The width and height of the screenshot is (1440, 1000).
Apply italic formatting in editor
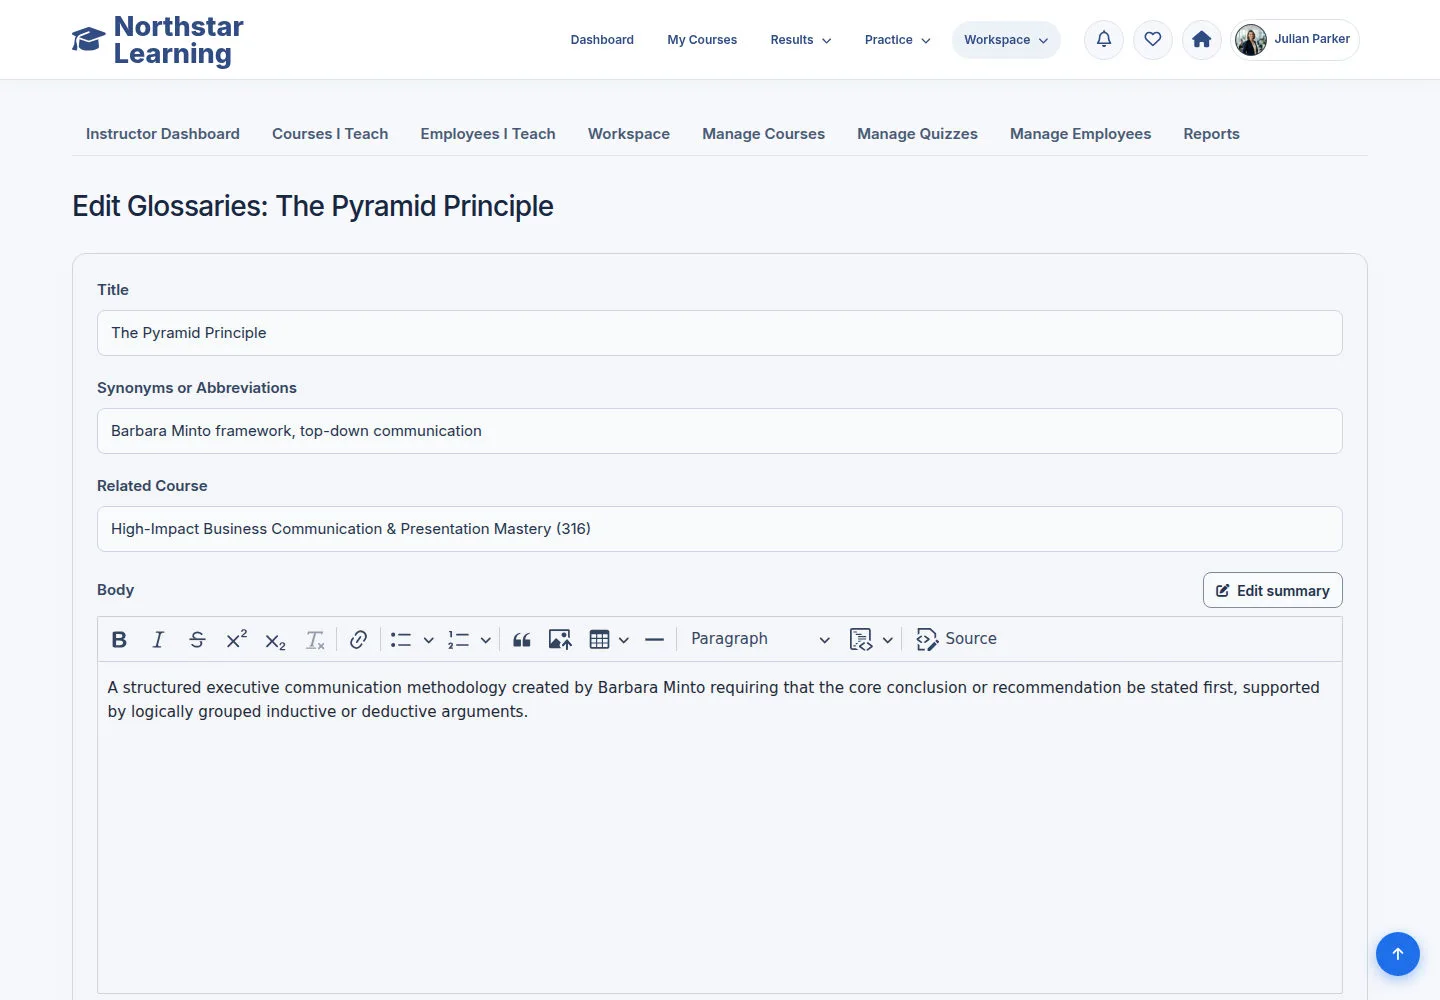(x=158, y=640)
